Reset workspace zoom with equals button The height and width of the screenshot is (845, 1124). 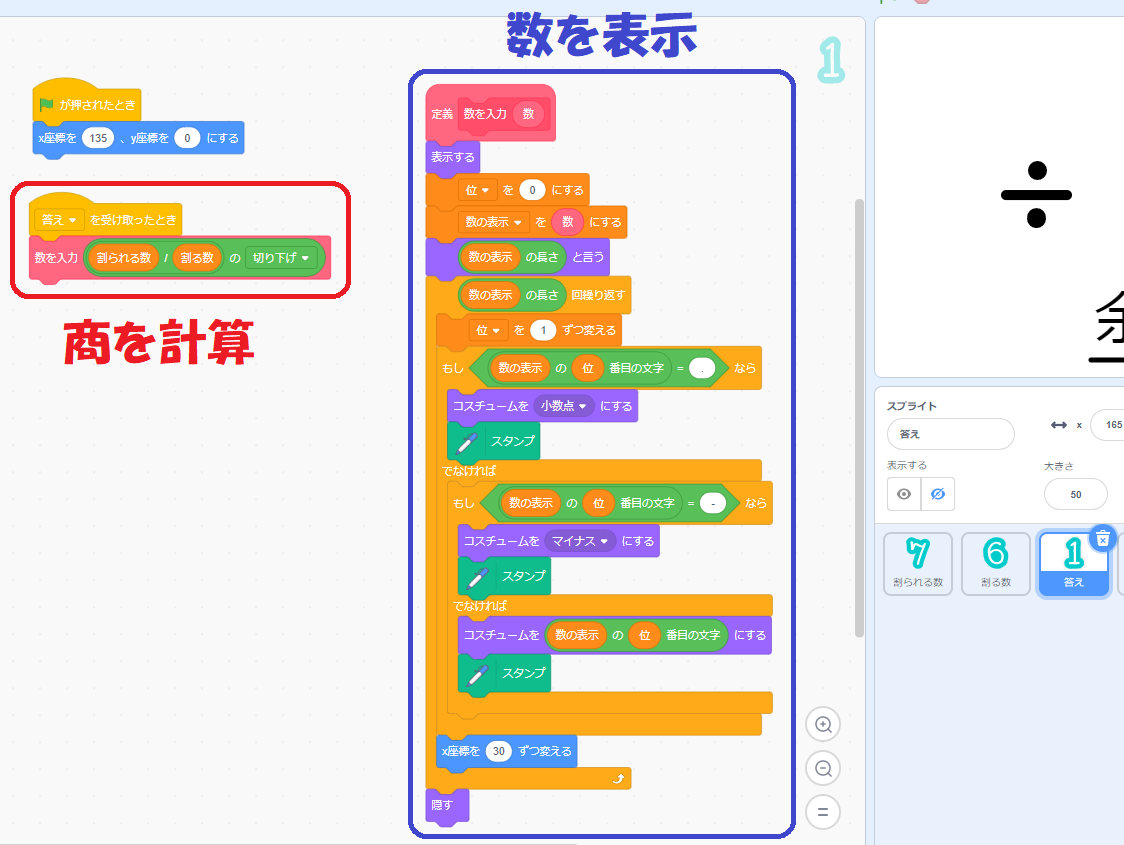click(x=823, y=811)
